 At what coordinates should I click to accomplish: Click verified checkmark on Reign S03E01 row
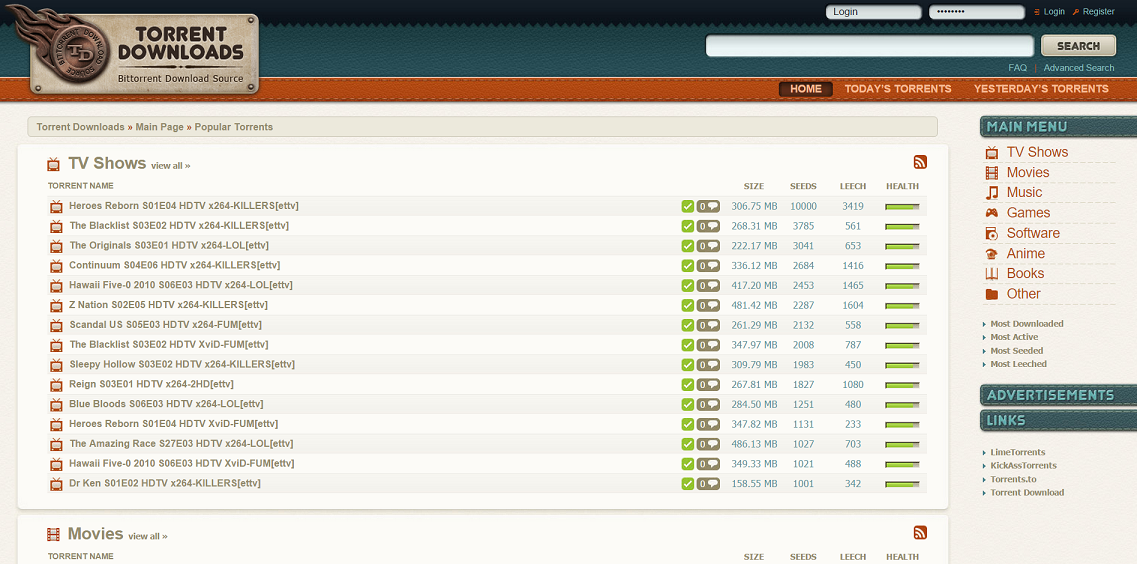click(687, 385)
